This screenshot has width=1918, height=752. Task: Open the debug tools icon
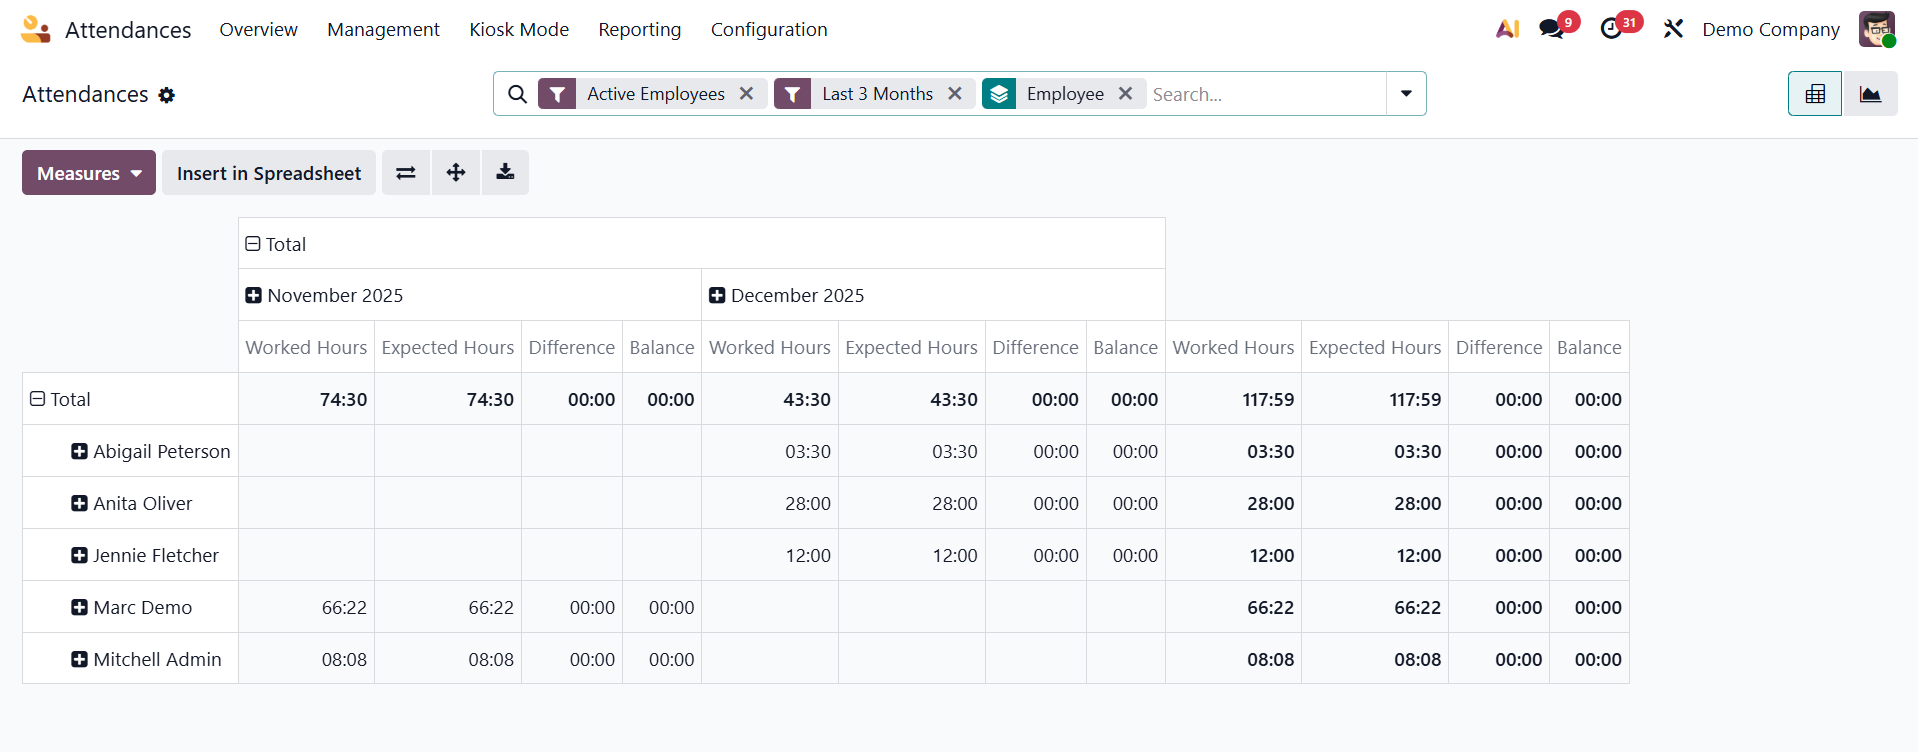(1673, 29)
